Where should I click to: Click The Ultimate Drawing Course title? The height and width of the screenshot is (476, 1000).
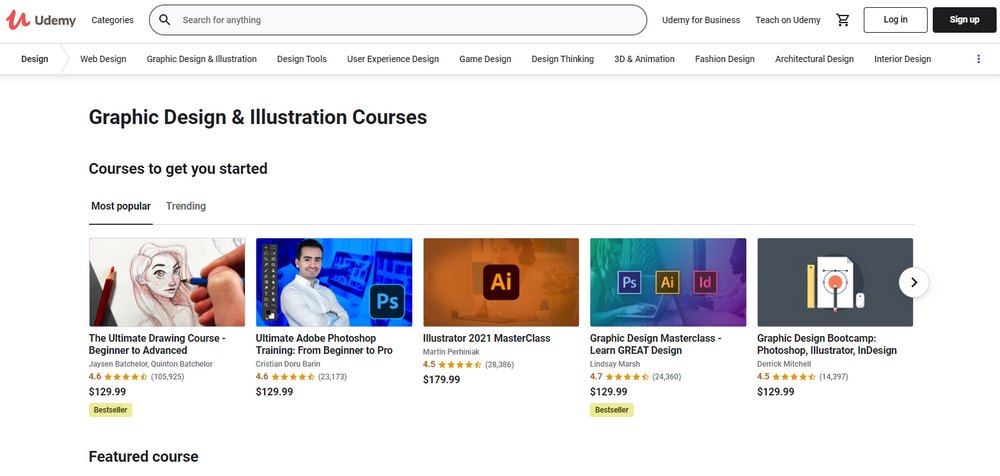tap(157, 344)
